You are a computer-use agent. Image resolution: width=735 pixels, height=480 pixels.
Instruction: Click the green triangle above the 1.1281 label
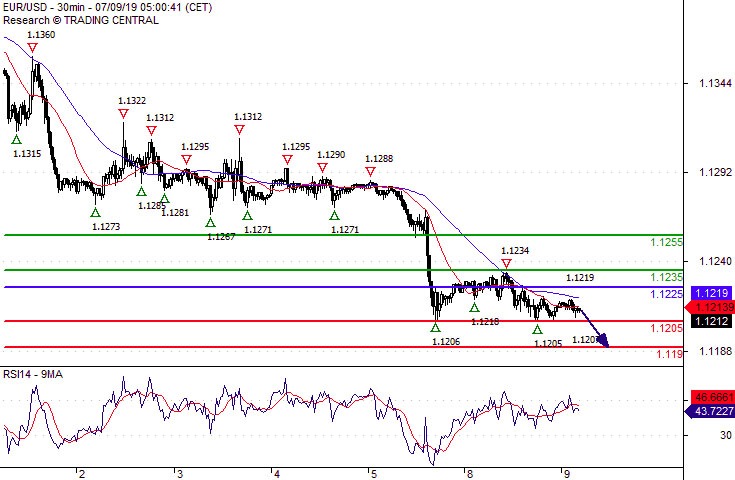(165, 199)
